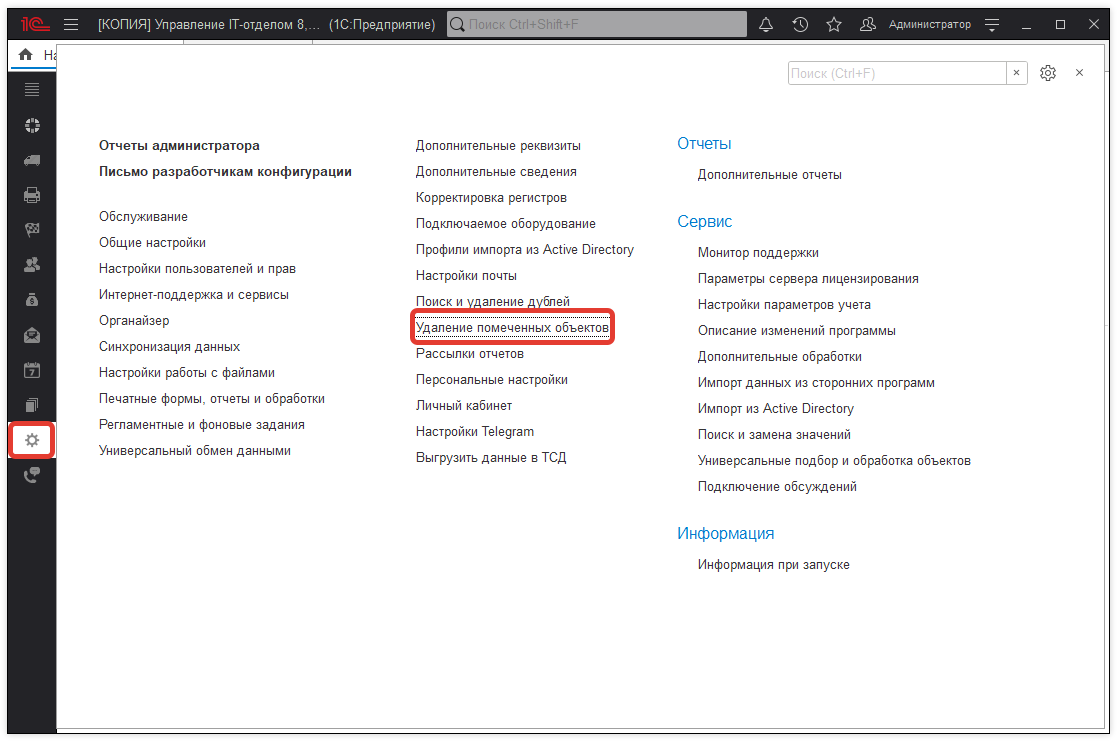1117x741 pixels.
Task: Clear the menu search field with X
Action: point(1016,73)
